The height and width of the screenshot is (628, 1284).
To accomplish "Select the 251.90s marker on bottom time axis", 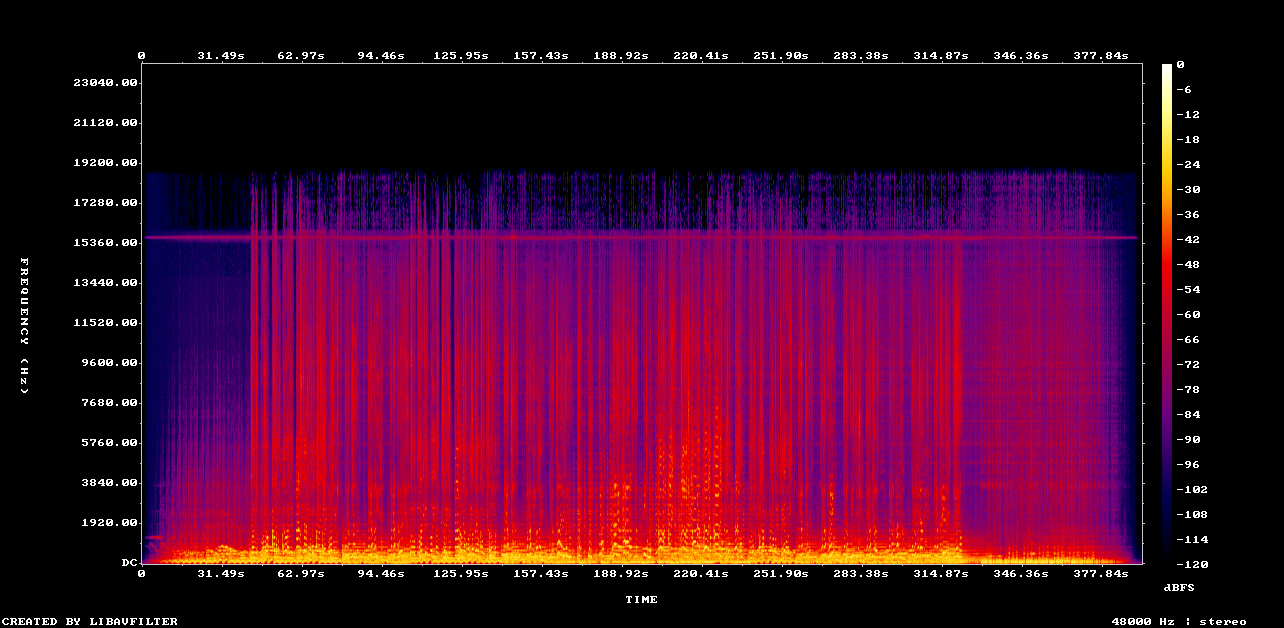I will tap(781, 574).
